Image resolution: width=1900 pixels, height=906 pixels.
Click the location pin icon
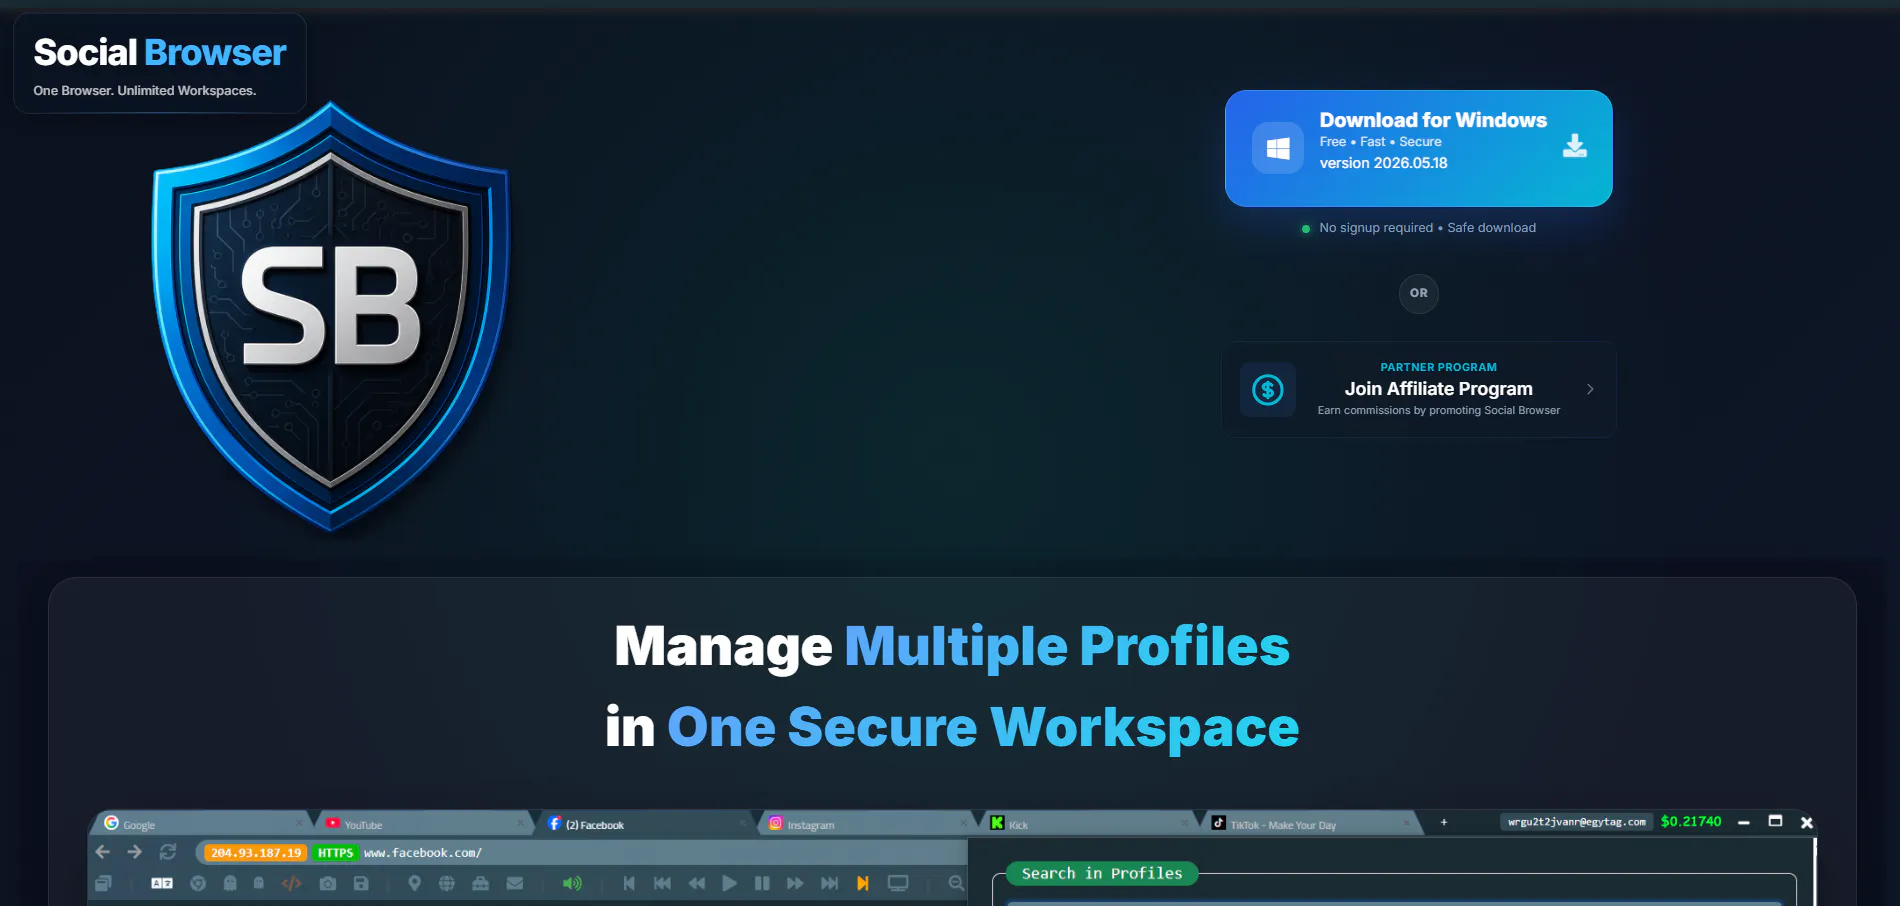415,883
